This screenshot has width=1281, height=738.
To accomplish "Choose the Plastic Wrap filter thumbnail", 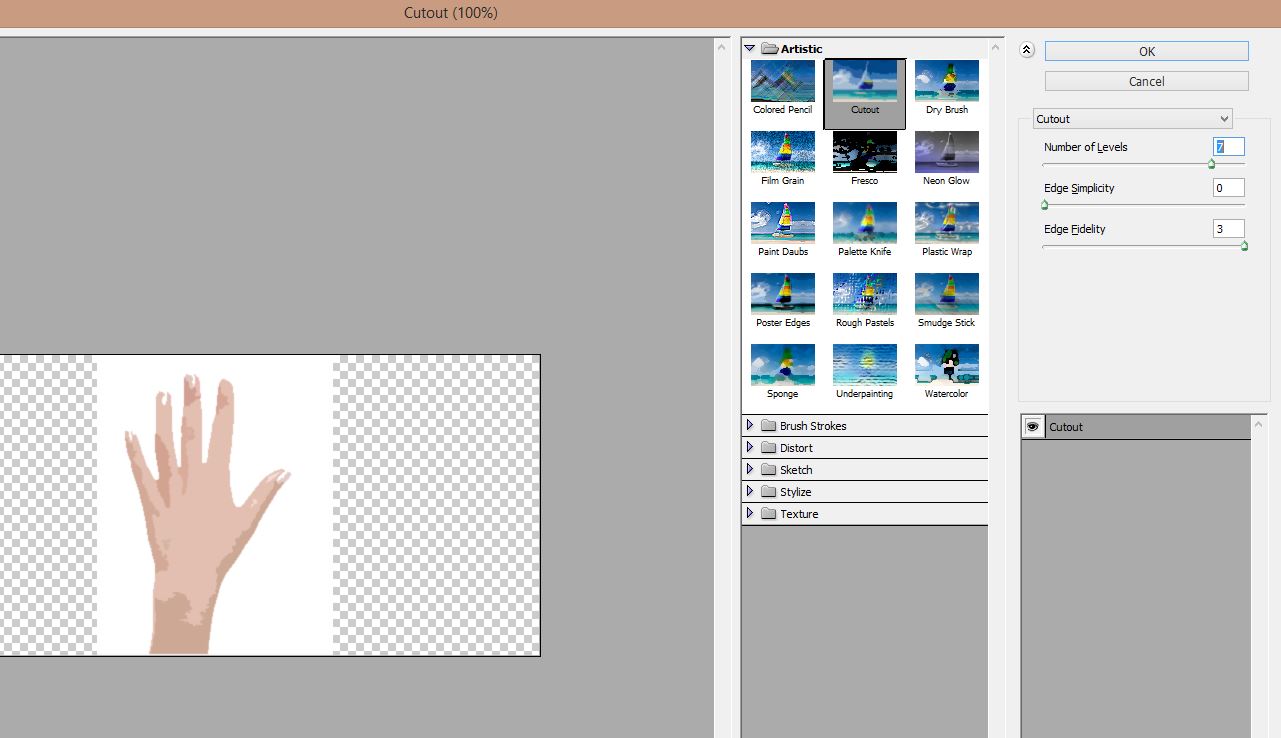I will (946, 224).
